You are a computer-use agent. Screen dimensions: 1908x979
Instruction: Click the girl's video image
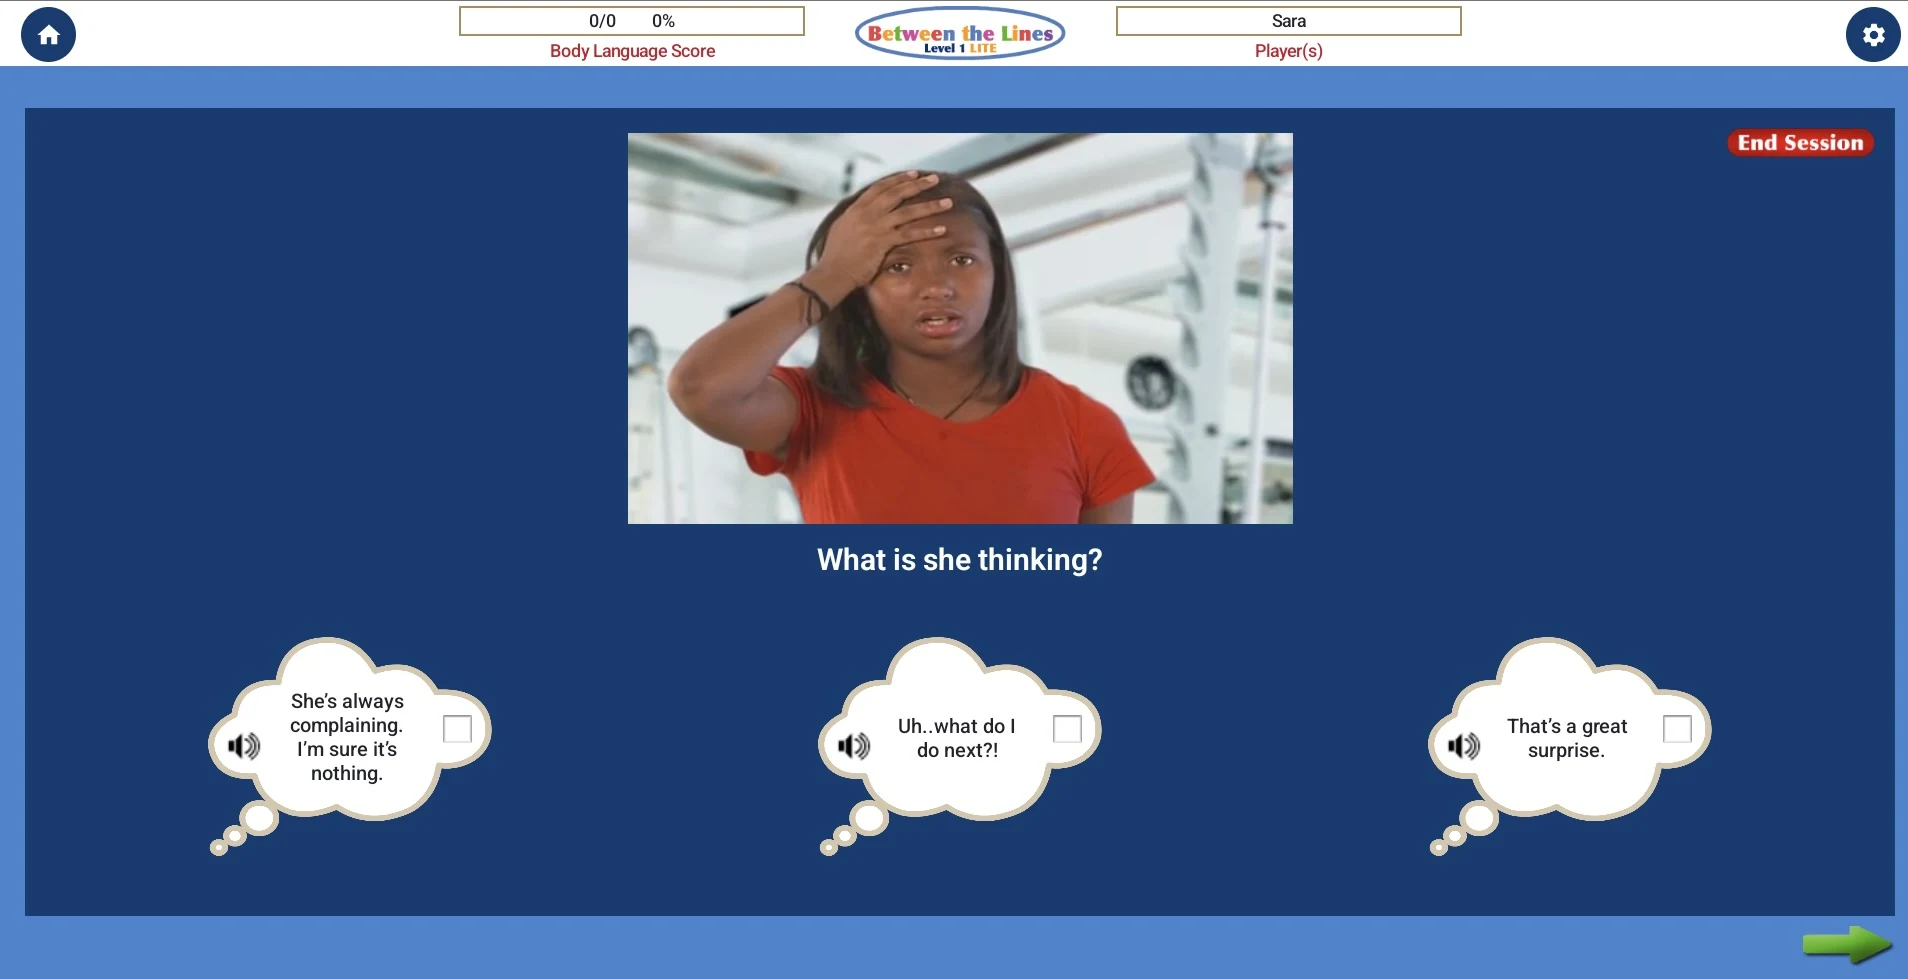point(960,328)
